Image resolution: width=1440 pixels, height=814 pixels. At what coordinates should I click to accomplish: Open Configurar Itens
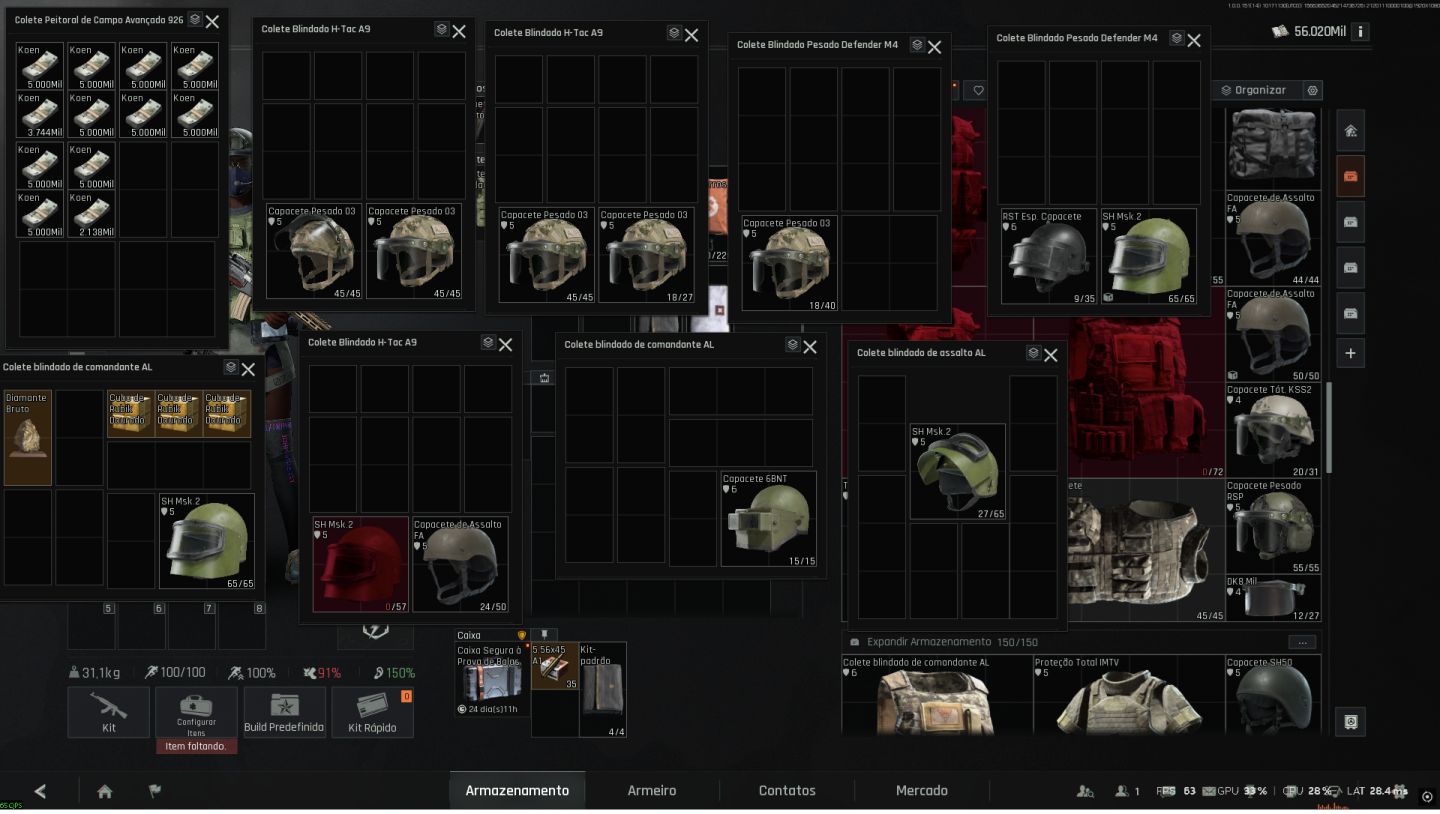click(197, 712)
